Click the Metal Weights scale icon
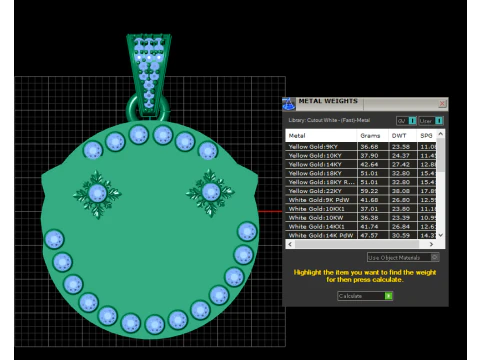The width and height of the screenshot is (480, 360). pyautogui.click(x=289, y=104)
